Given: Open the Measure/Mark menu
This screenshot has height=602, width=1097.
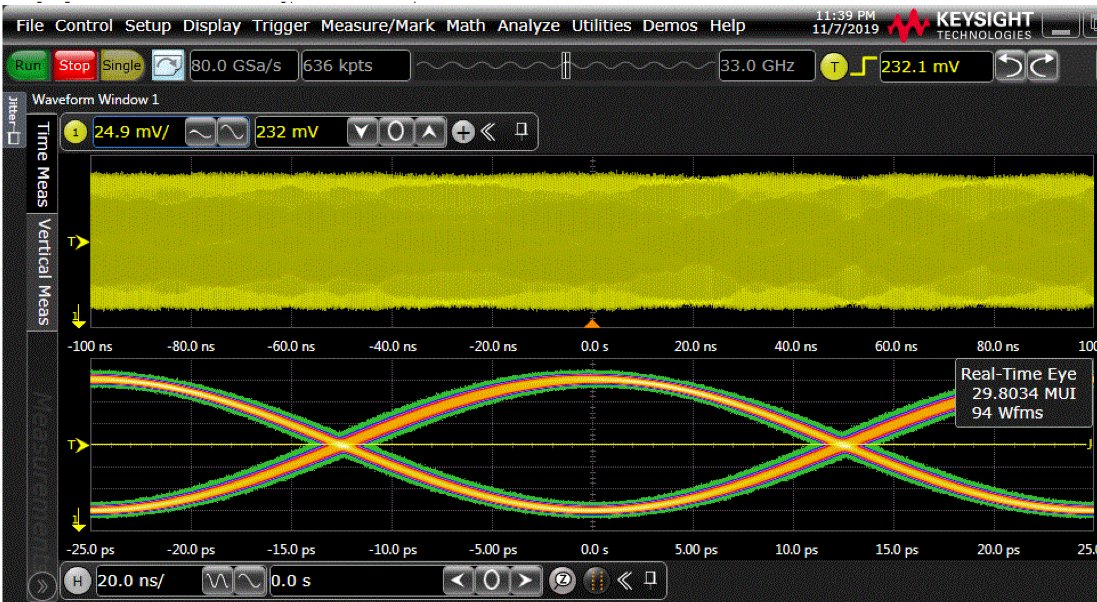Looking at the screenshot, I should pyautogui.click(x=377, y=26).
